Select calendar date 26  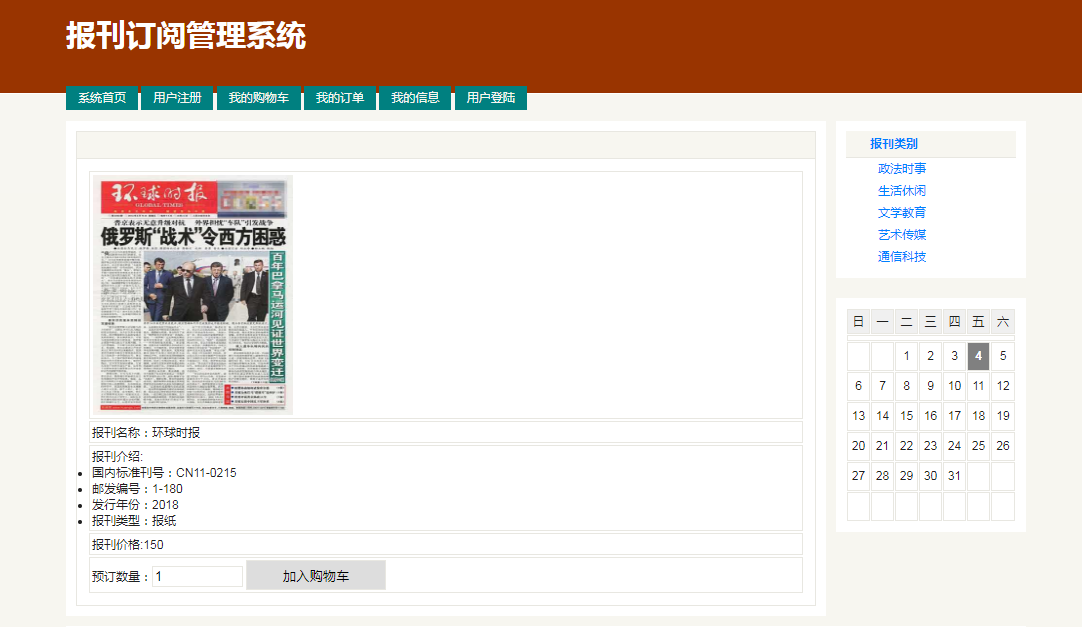point(1003,446)
